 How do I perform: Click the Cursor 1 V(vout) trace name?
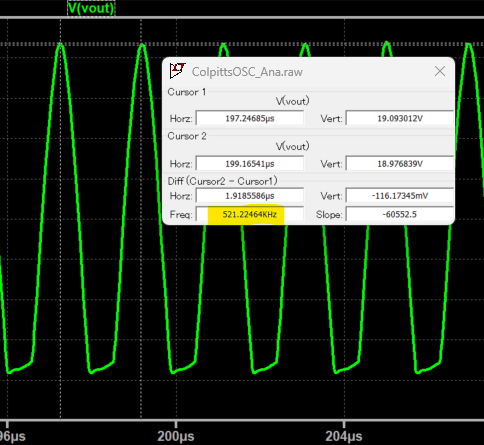point(293,101)
